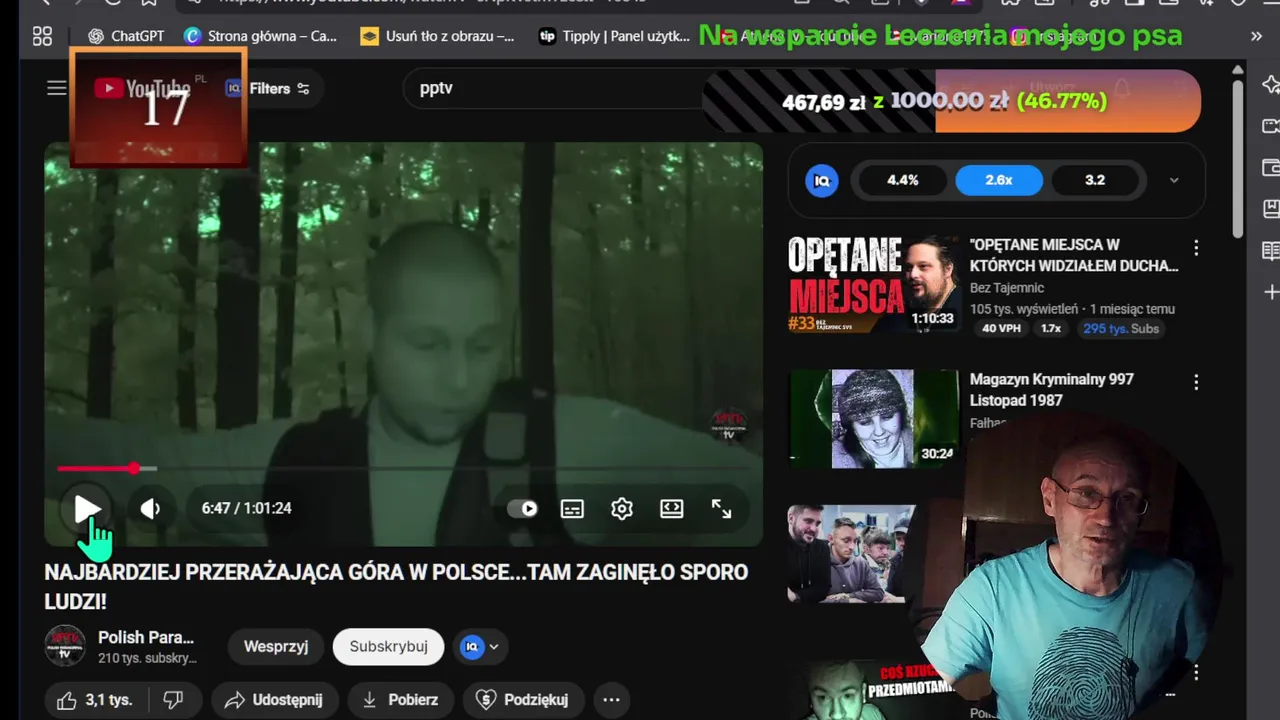Open the OPĘTANE MIEJSCA W KTÓRYCH video title

(x=1074, y=255)
